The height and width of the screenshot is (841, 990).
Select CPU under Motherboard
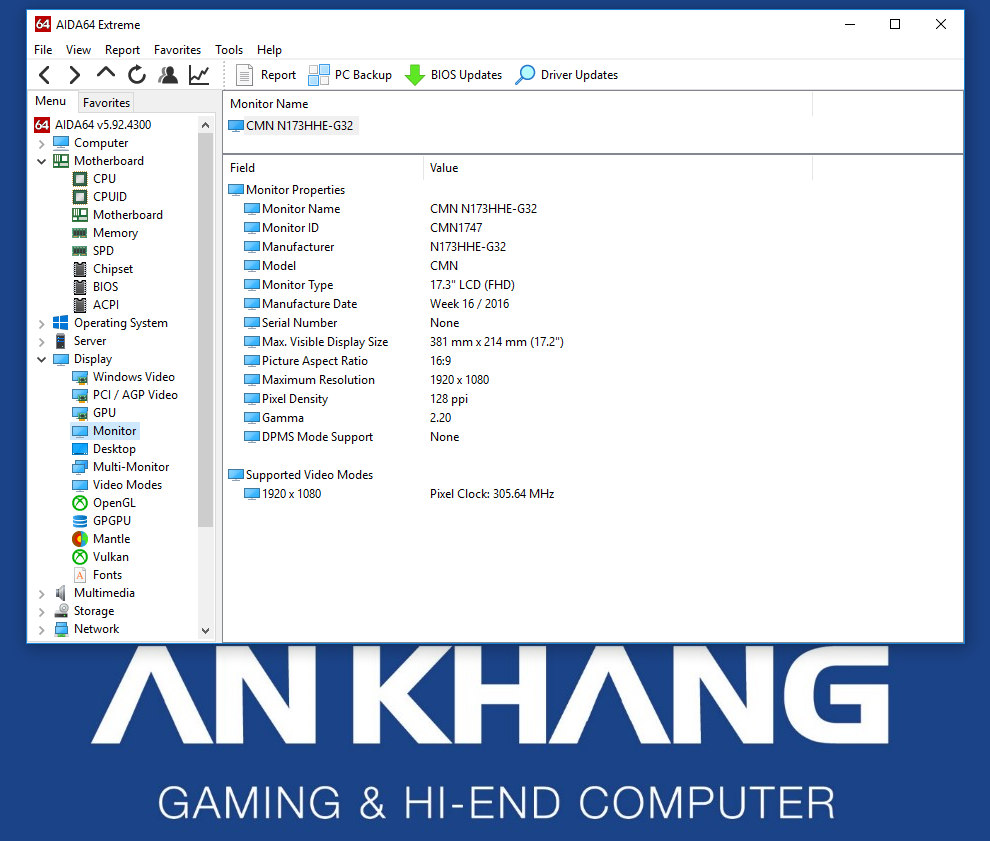click(95, 179)
